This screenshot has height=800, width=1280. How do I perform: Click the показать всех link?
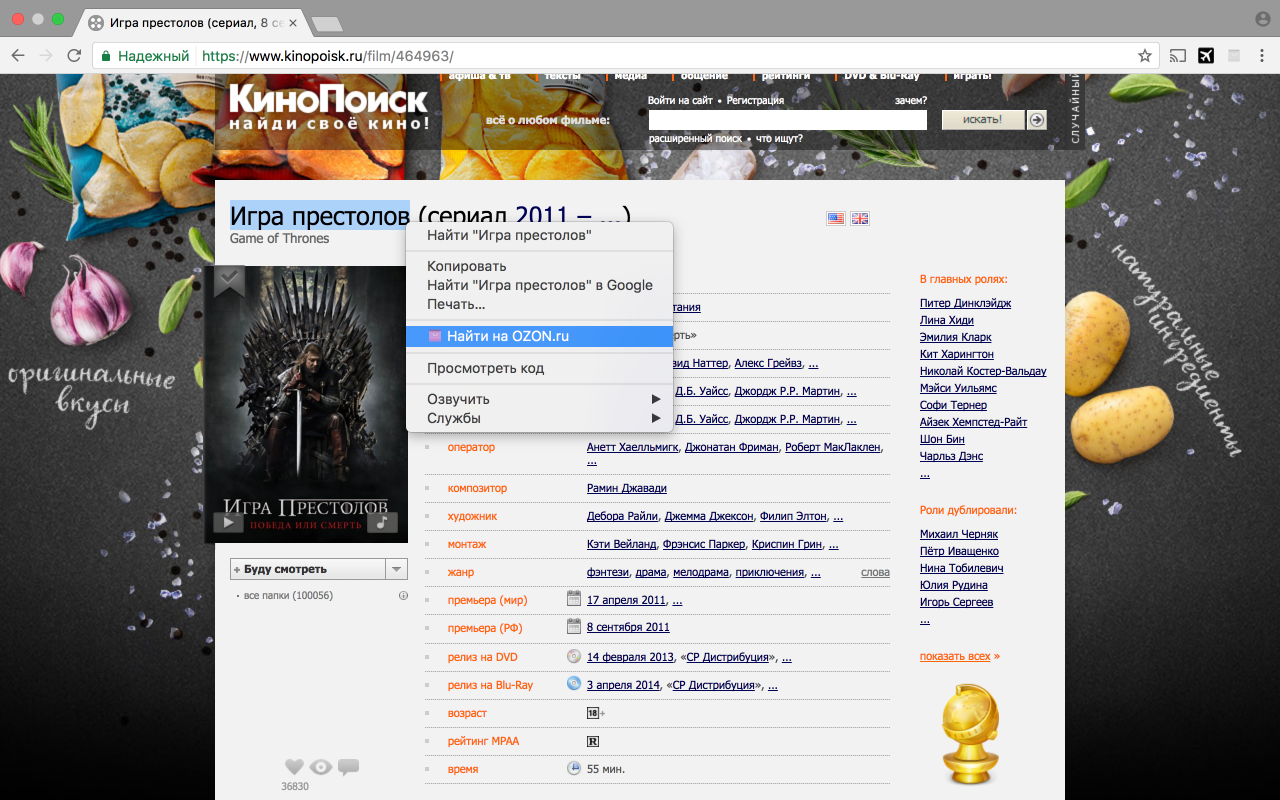point(955,656)
